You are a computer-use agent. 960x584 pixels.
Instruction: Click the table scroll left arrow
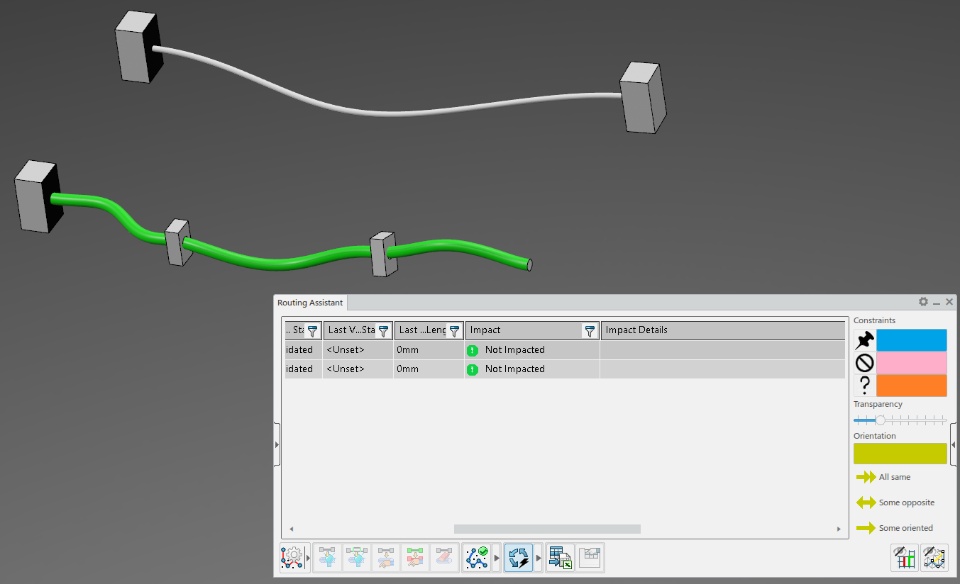[291, 529]
